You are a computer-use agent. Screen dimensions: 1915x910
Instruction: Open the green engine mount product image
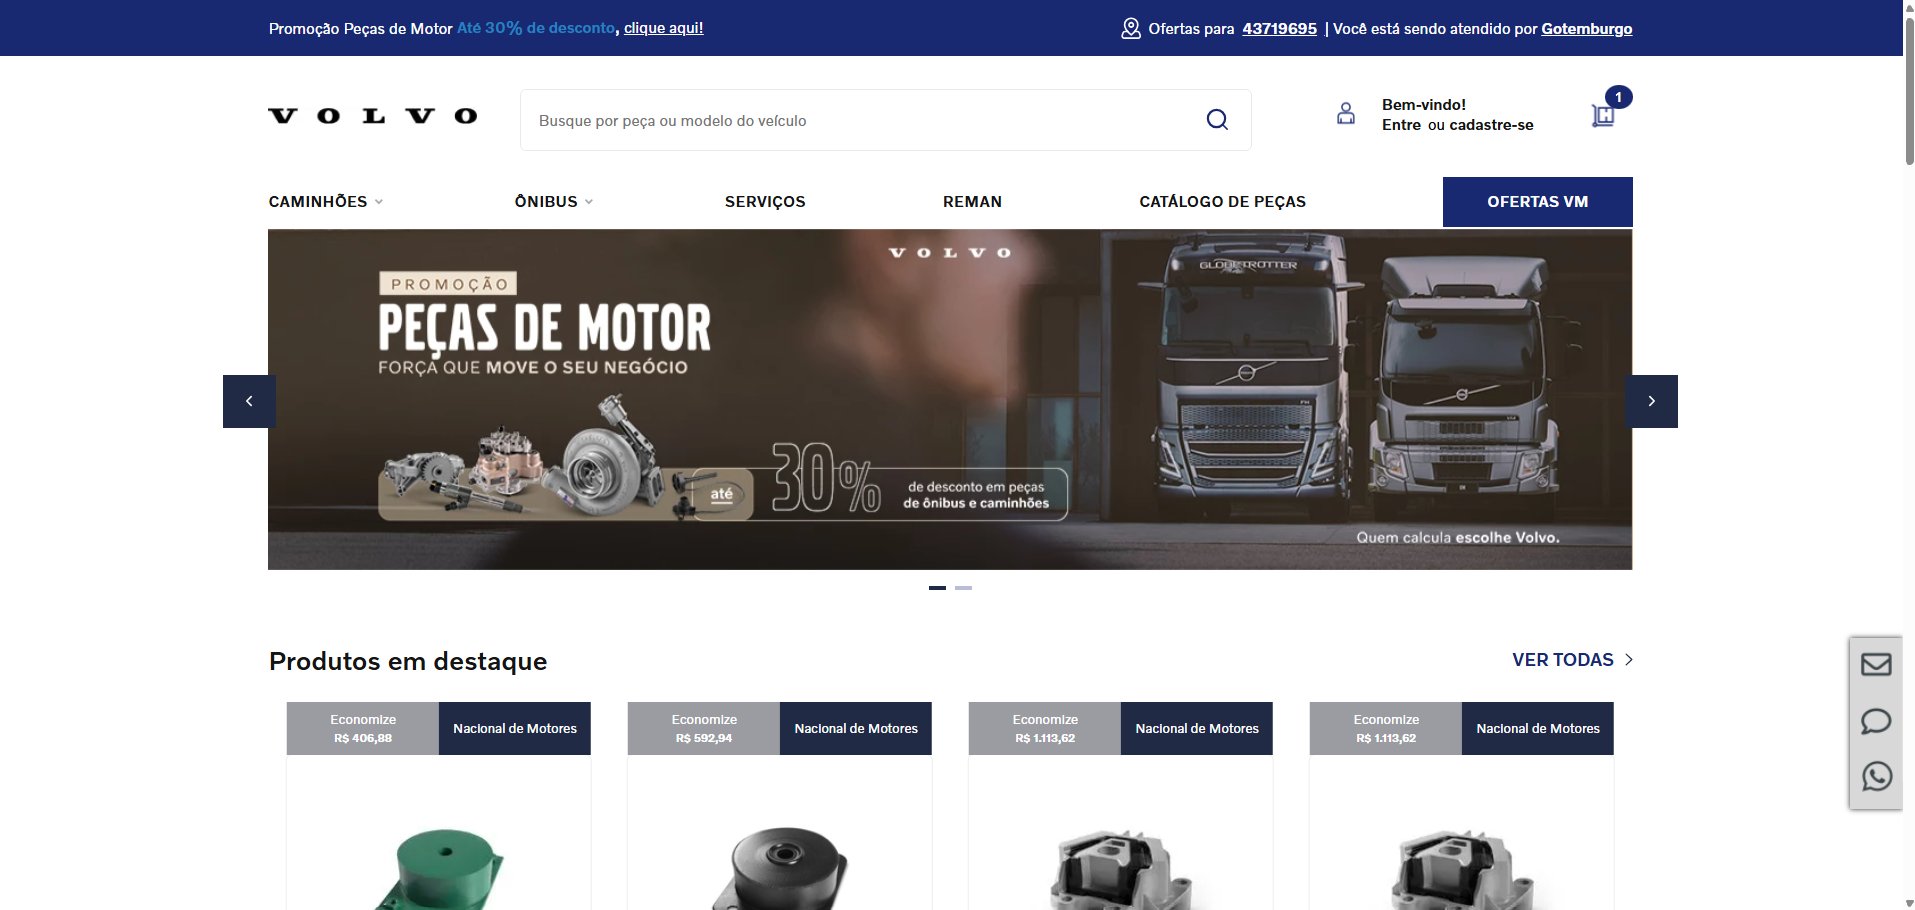coord(439,866)
